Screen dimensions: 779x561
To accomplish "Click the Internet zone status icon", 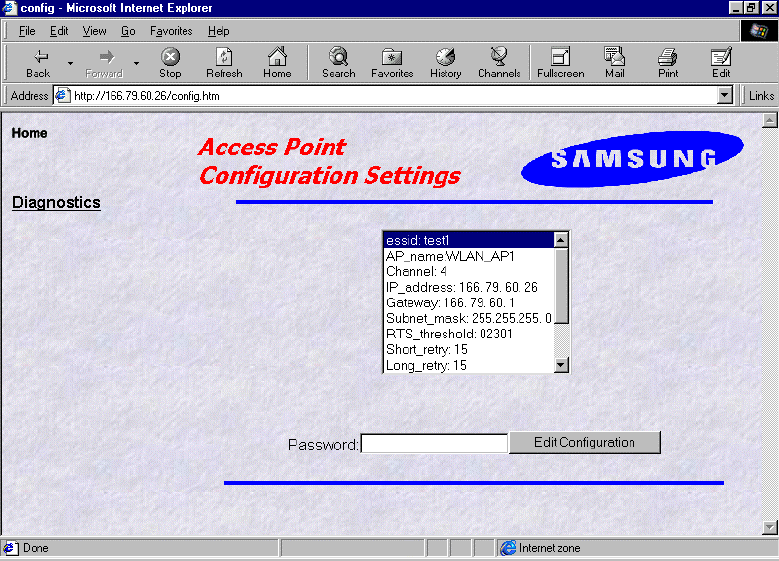I will (x=508, y=548).
